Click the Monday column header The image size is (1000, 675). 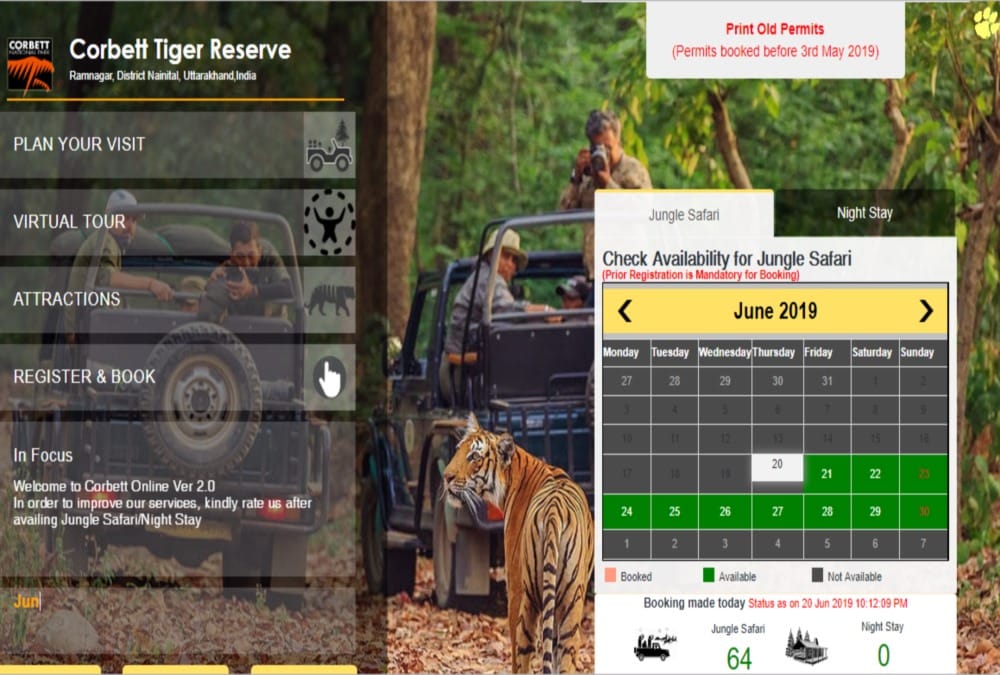pos(626,353)
